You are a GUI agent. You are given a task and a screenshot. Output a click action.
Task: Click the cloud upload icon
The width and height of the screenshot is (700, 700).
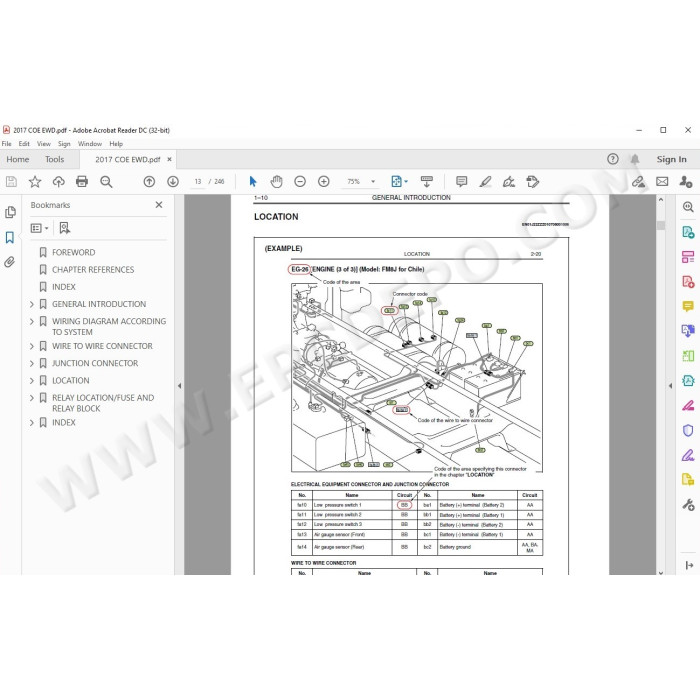click(58, 182)
